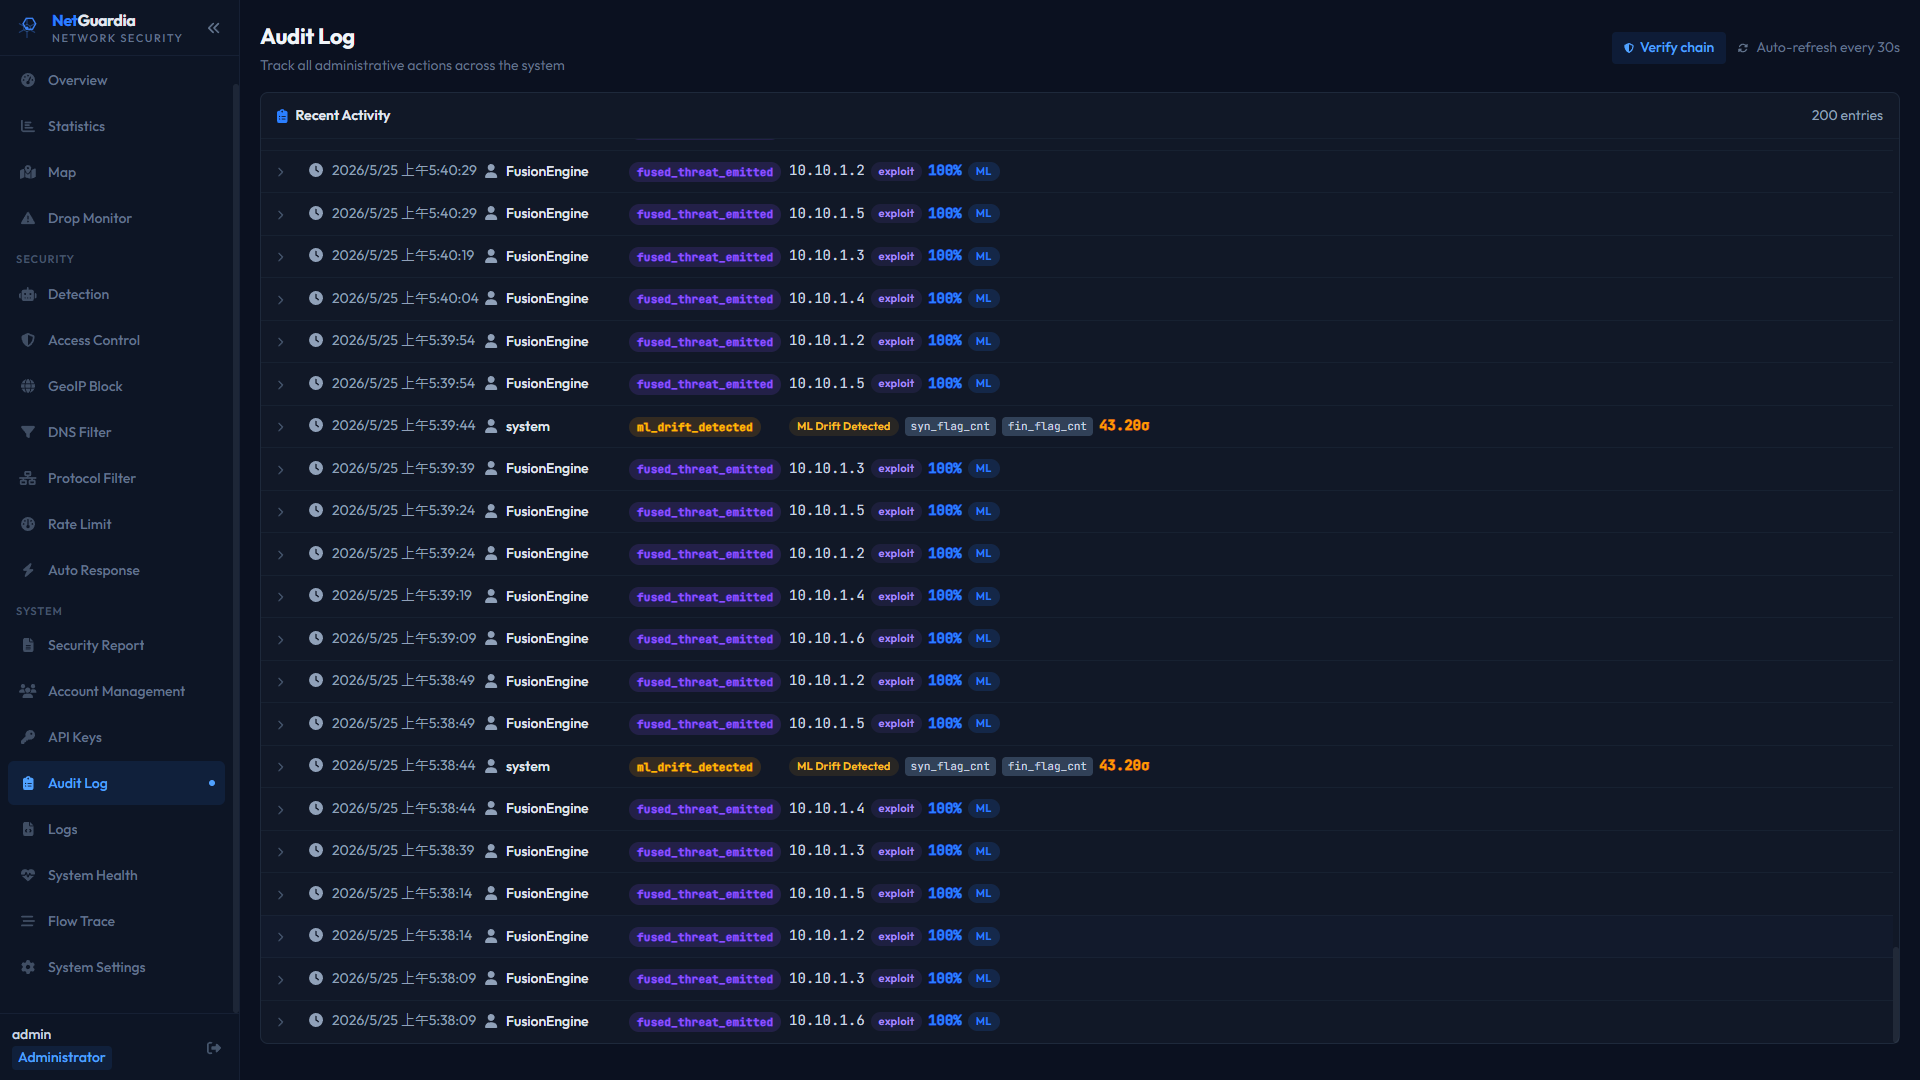Open Logs file icon

(28, 829)
